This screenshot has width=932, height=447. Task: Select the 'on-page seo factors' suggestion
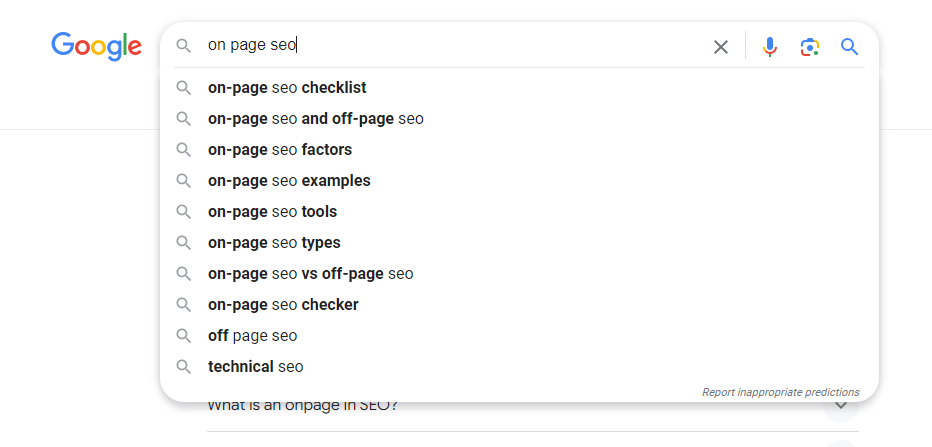280,150
